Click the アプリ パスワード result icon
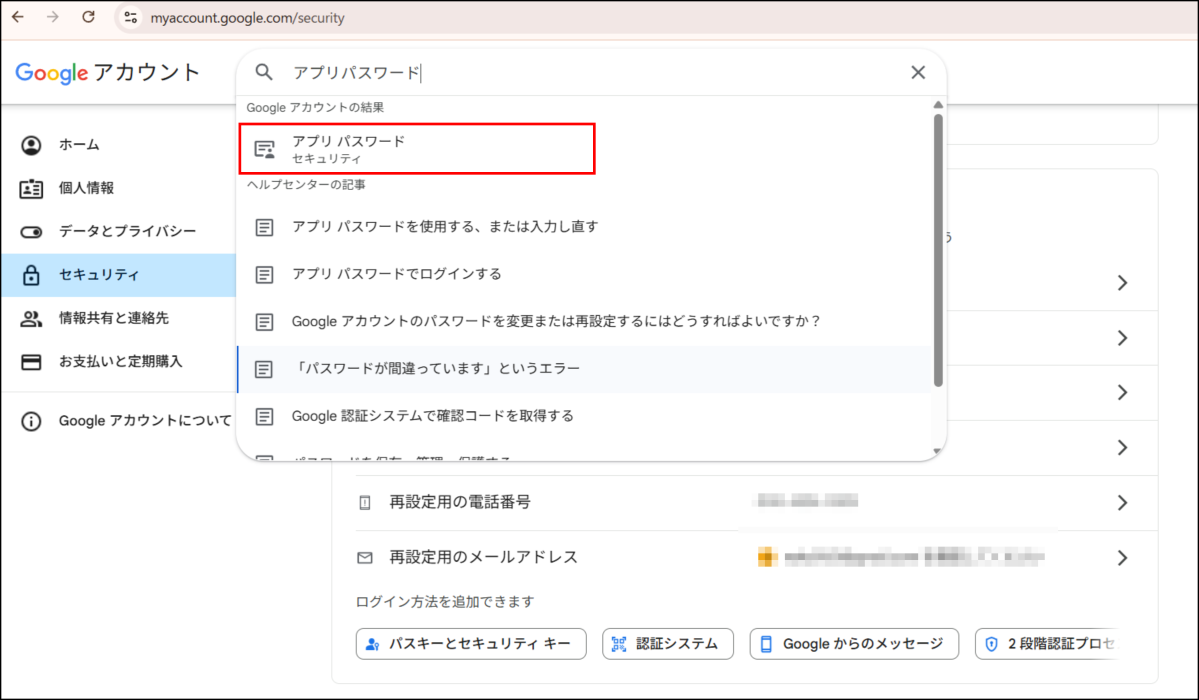The image size is (1199, 700). click(x=265, y=149)
